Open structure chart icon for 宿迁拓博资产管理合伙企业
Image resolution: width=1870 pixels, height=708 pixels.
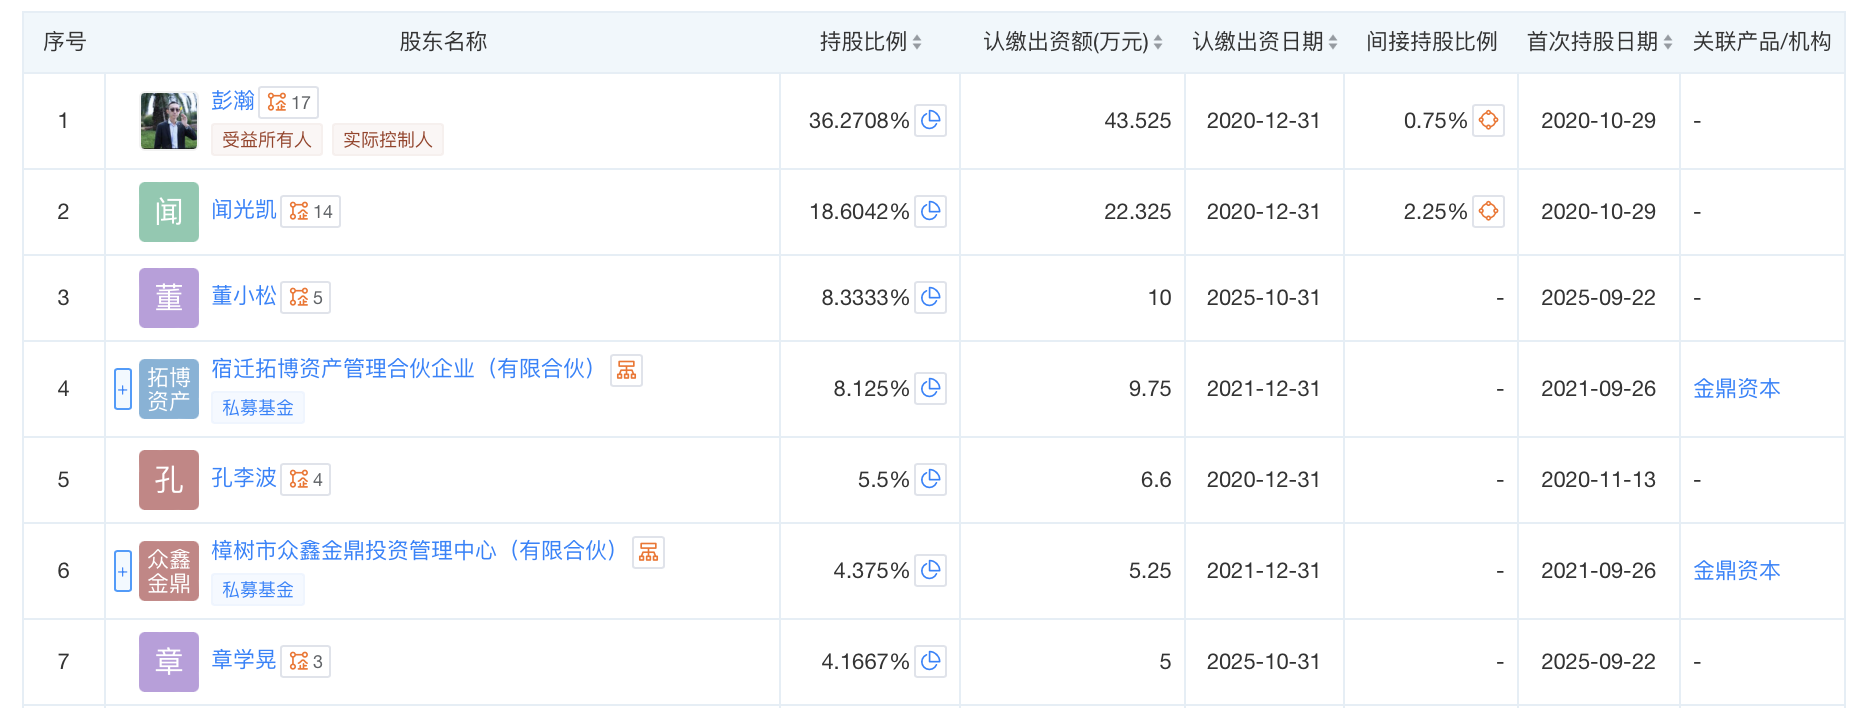[x=627, y=370]
